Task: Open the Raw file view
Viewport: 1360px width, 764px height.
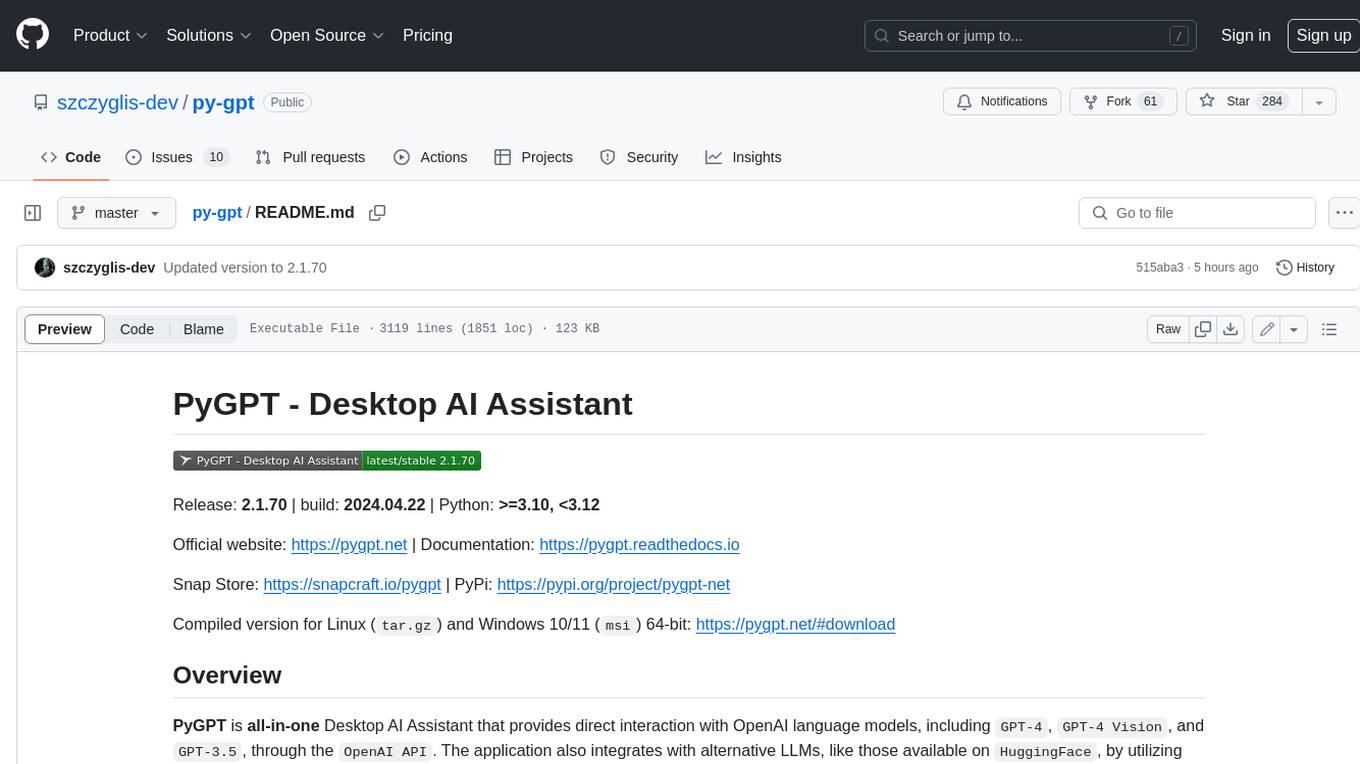Action: click(x=1168, y=329)
